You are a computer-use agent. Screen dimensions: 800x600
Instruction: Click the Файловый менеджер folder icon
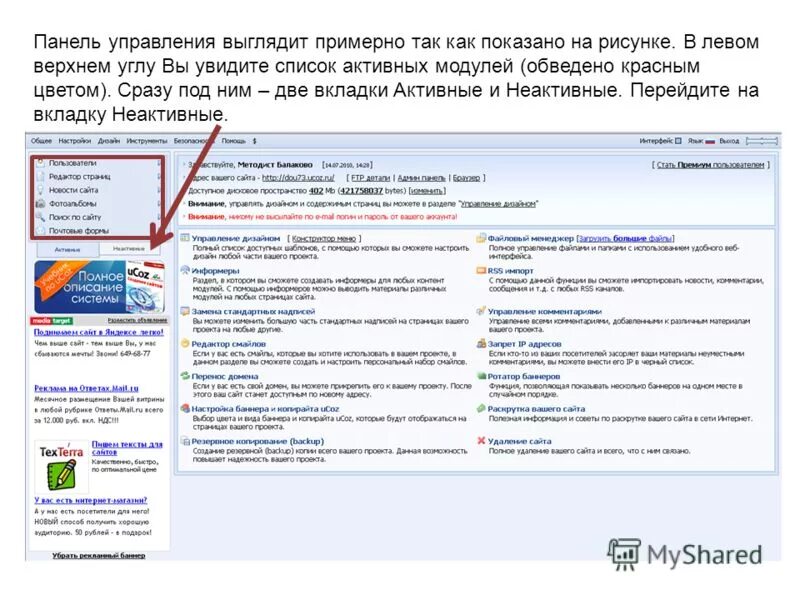coord(481,238)
